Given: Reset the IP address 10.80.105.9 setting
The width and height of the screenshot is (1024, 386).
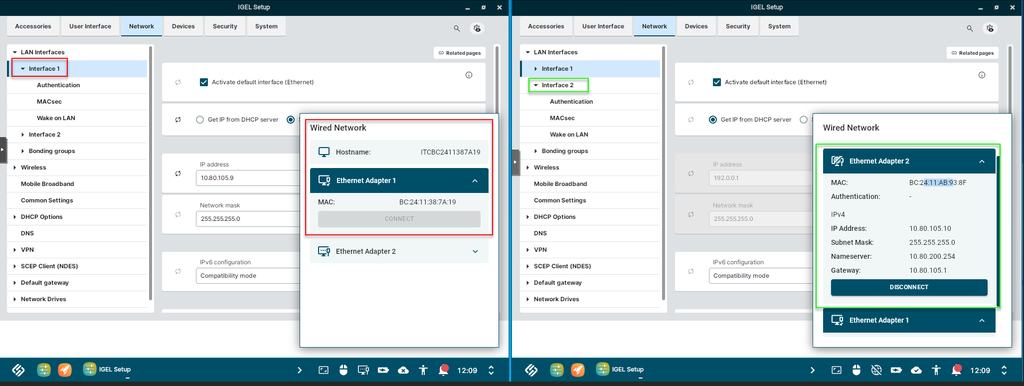Looking at the screenshot, I should click(178, 173).
